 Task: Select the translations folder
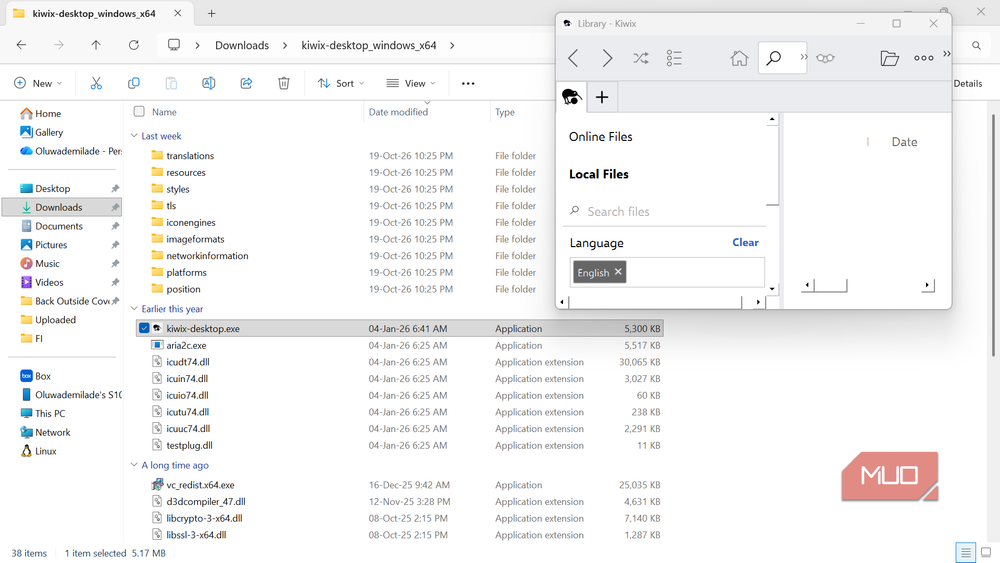[190, 156]
